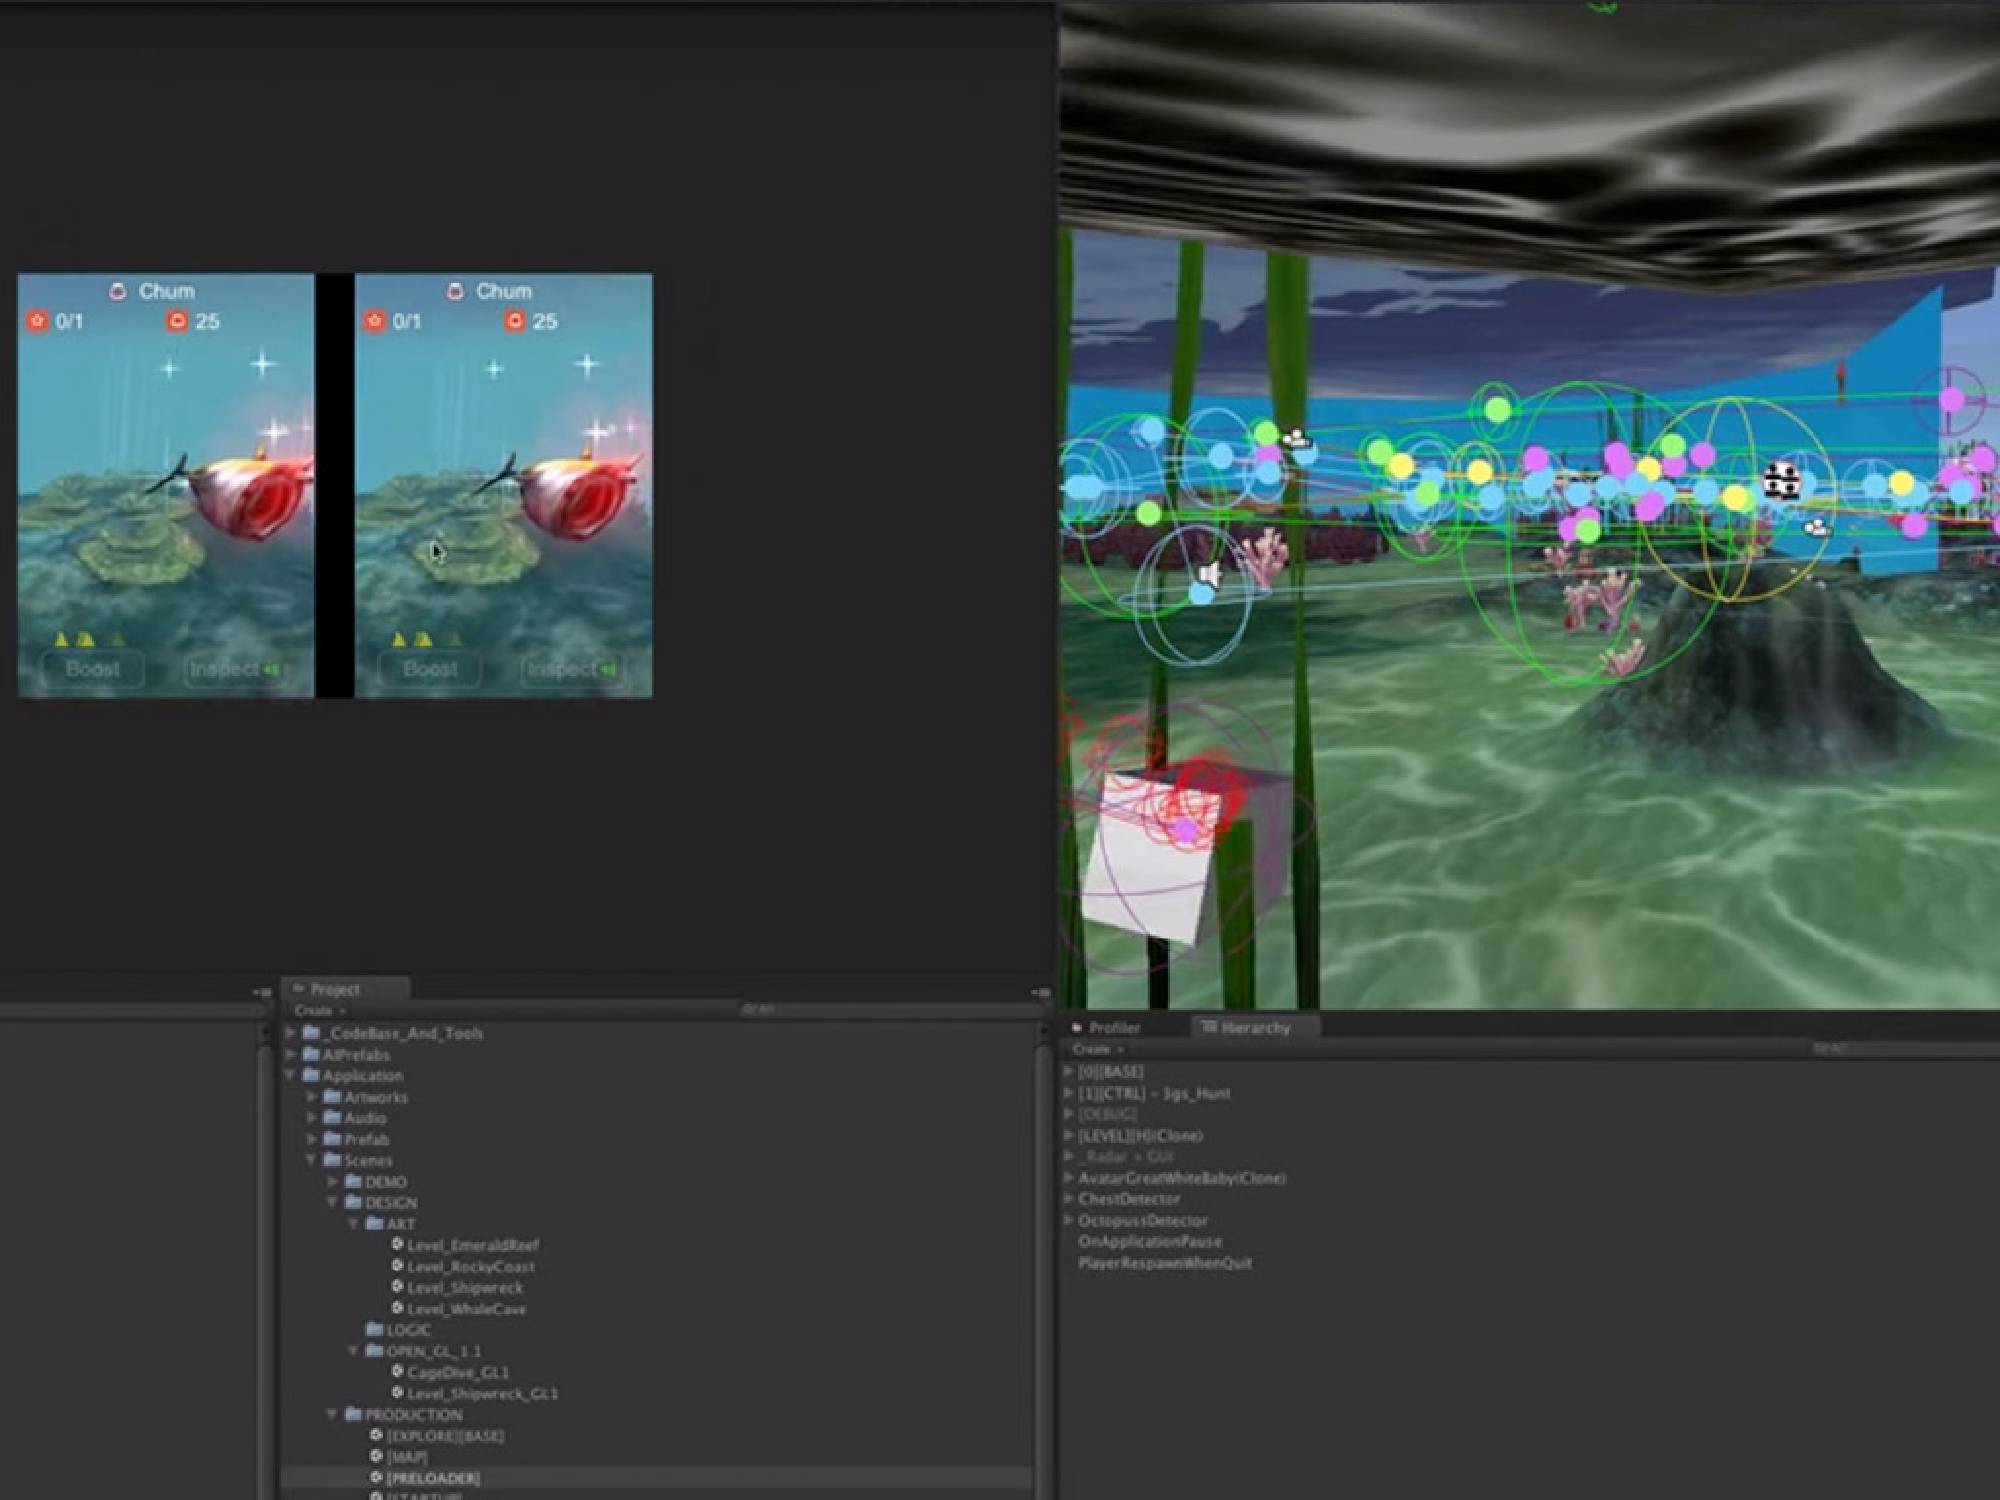Click the CageDive_GL1 scene icon
The height and width of the screenshot is (1500, 2000).
coord(397,1371)
